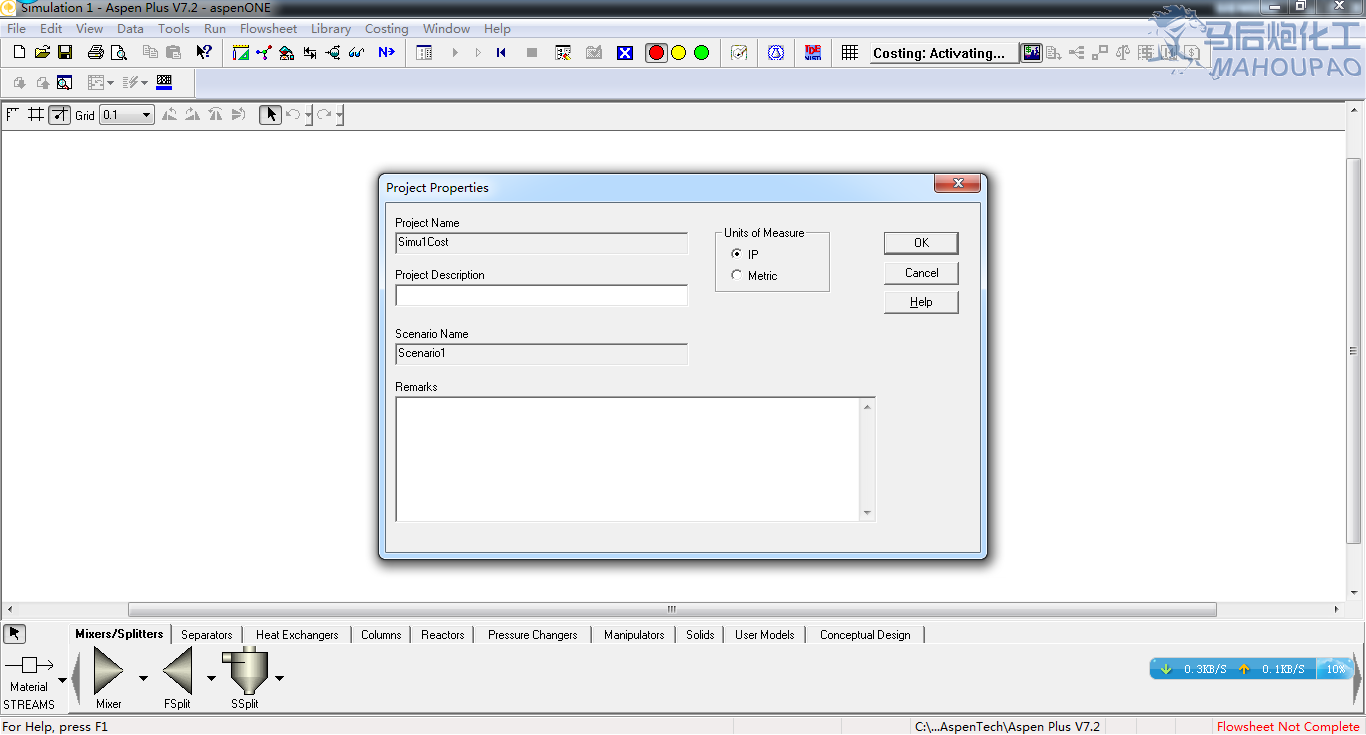
Task: Switch to the Reactors tab
Action: click(443, 634)
